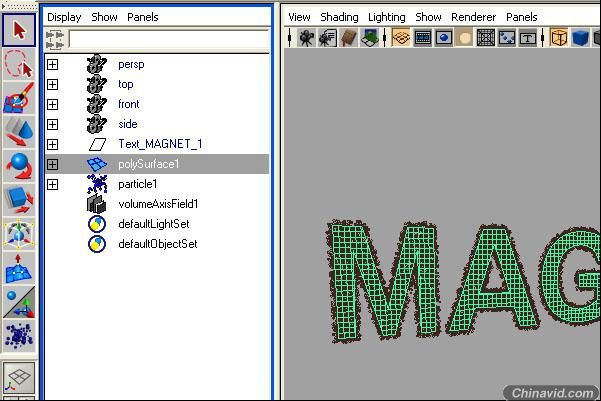This screenshot has height=401, width=601.
Task: Toggle the film gate icon
Action: coord(422,38)
